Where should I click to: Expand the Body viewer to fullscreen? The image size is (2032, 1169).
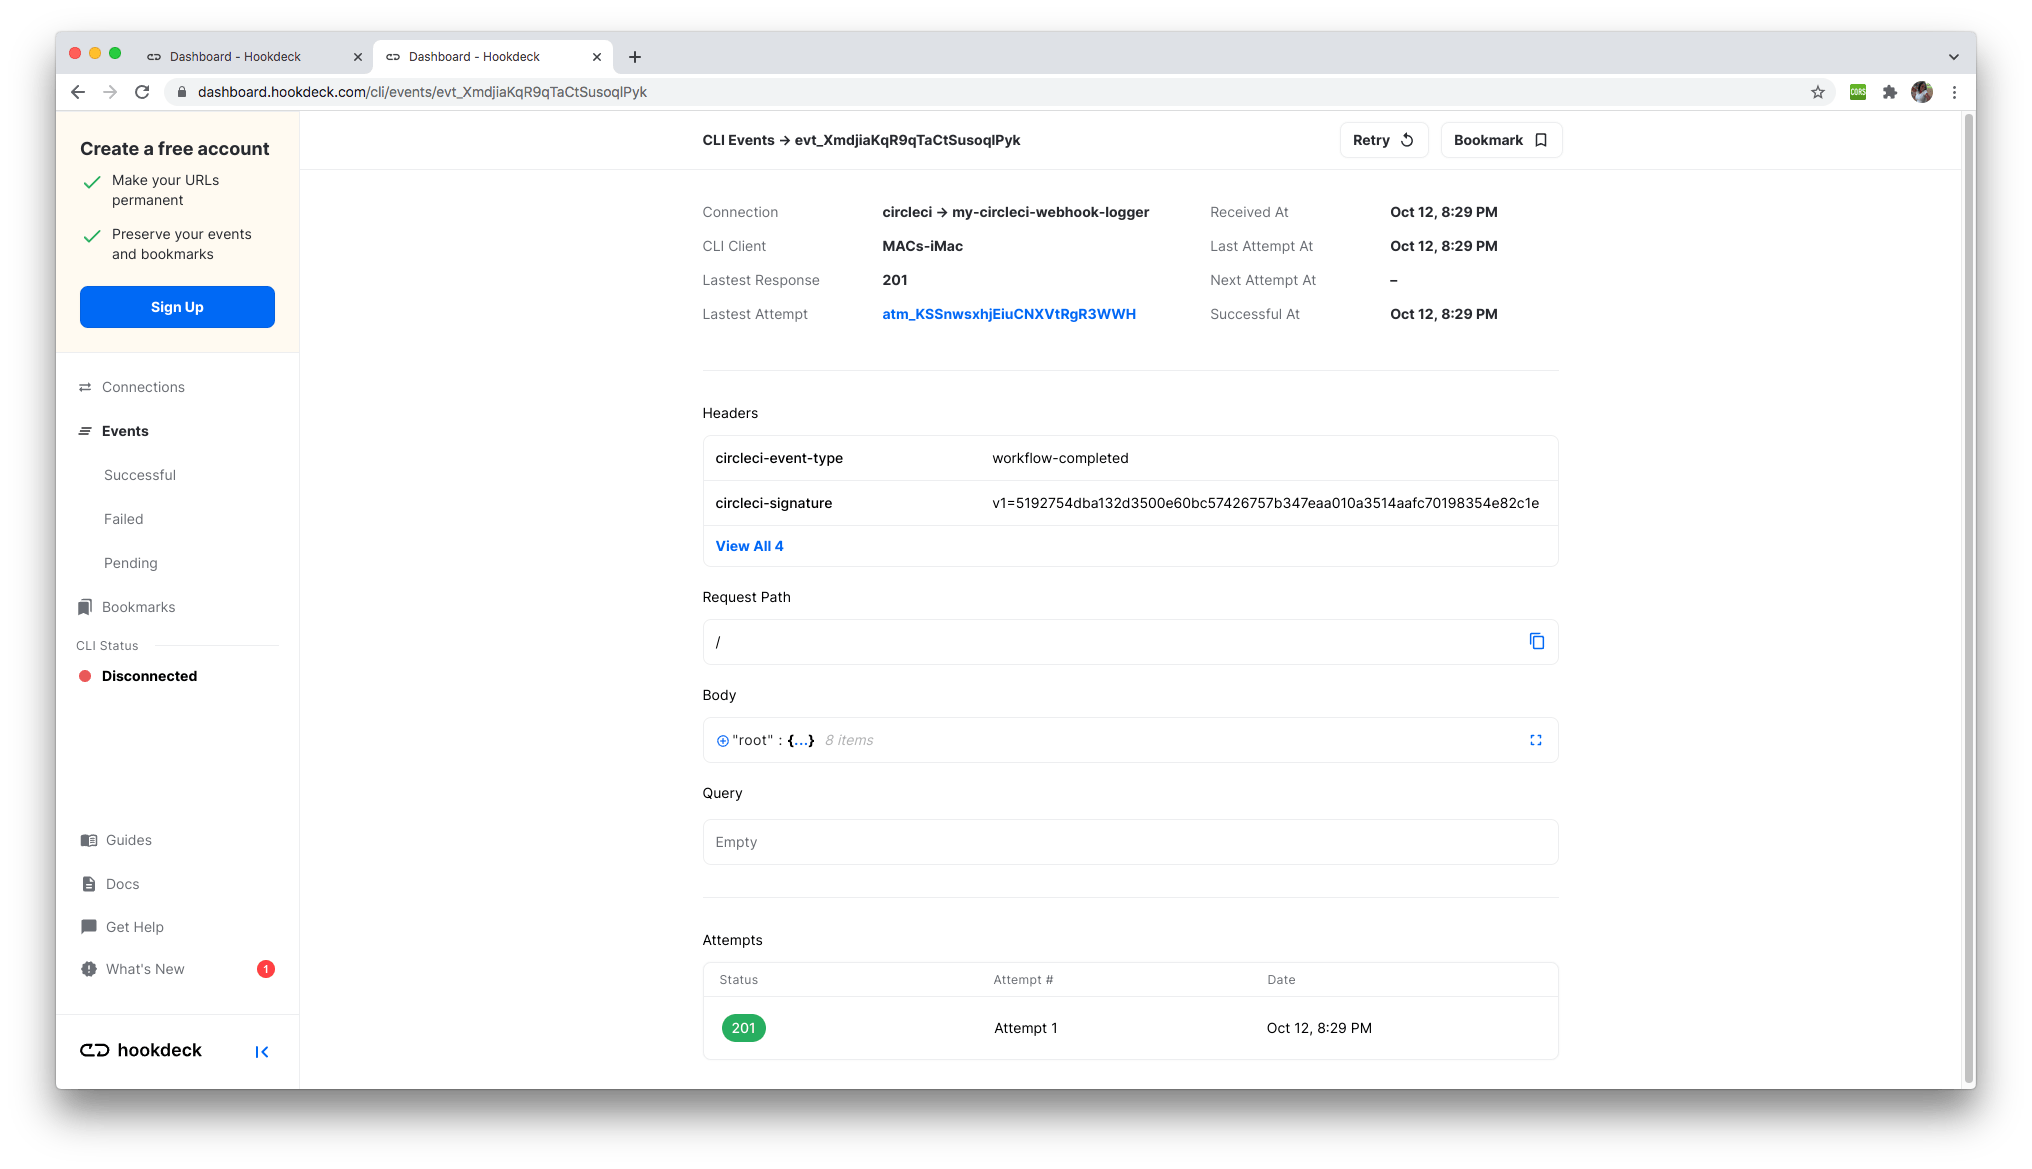1536,740
